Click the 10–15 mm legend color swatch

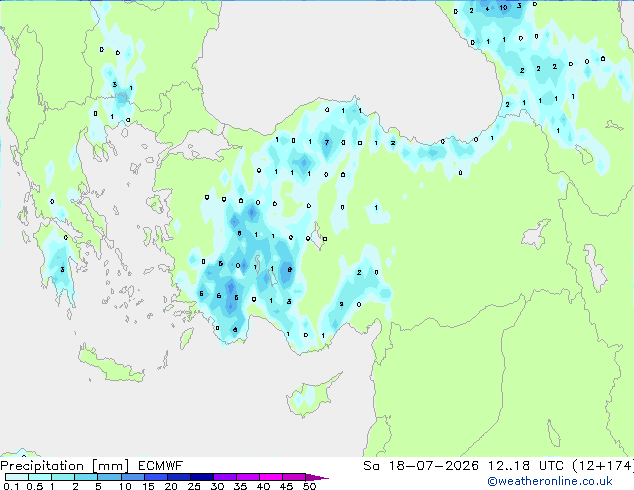pyautogui.click(x=132, y=477)
